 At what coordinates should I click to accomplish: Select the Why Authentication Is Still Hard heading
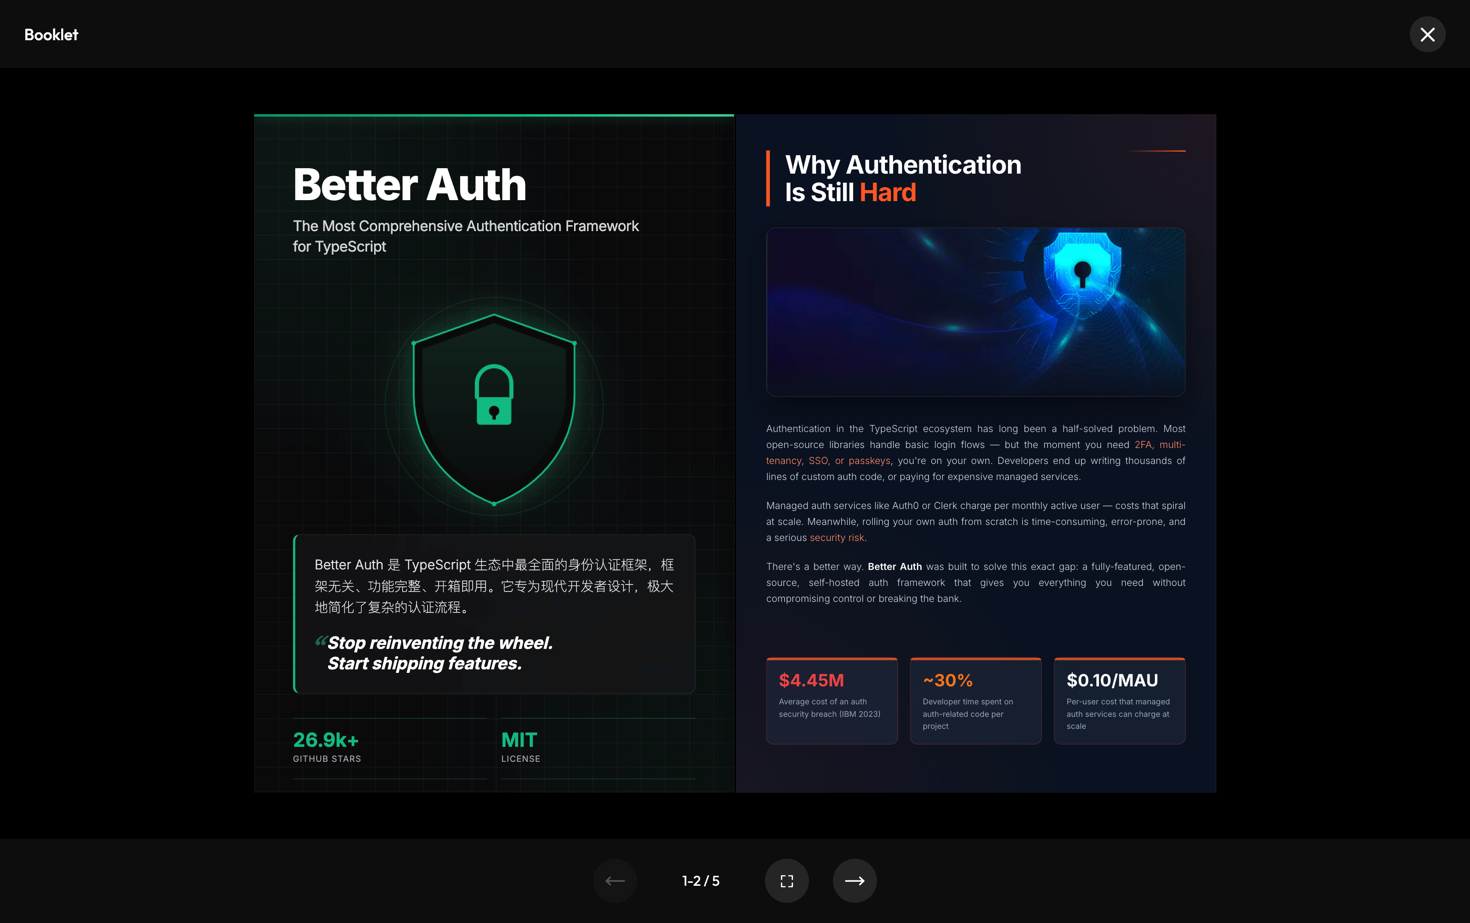pyautogui.click(x=903, y=177)
